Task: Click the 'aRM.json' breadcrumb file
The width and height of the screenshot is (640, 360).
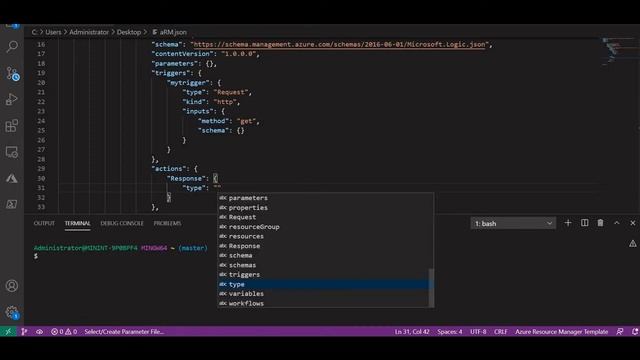Action: (x=170, y=32)
